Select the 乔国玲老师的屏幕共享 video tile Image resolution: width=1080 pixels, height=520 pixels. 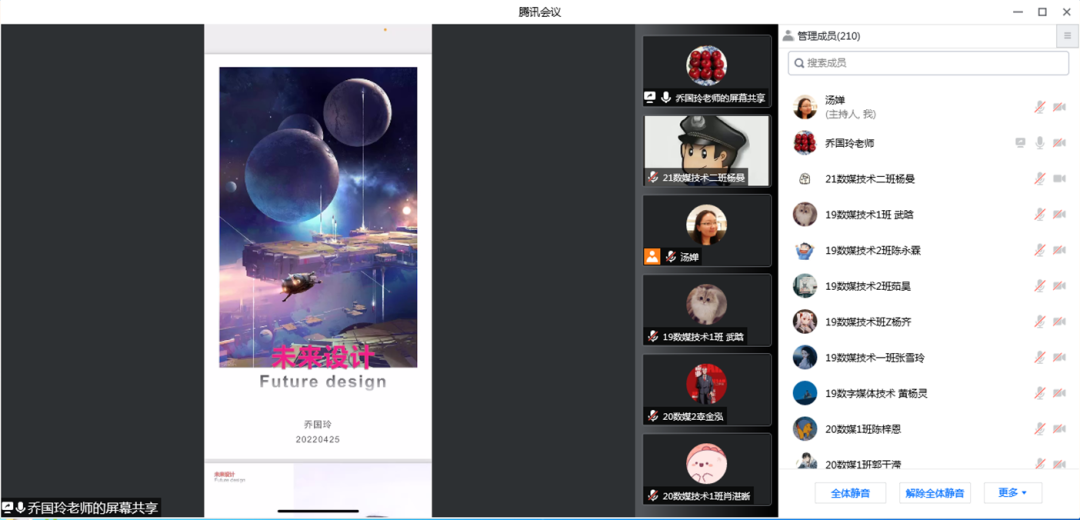tap(707, 71)
